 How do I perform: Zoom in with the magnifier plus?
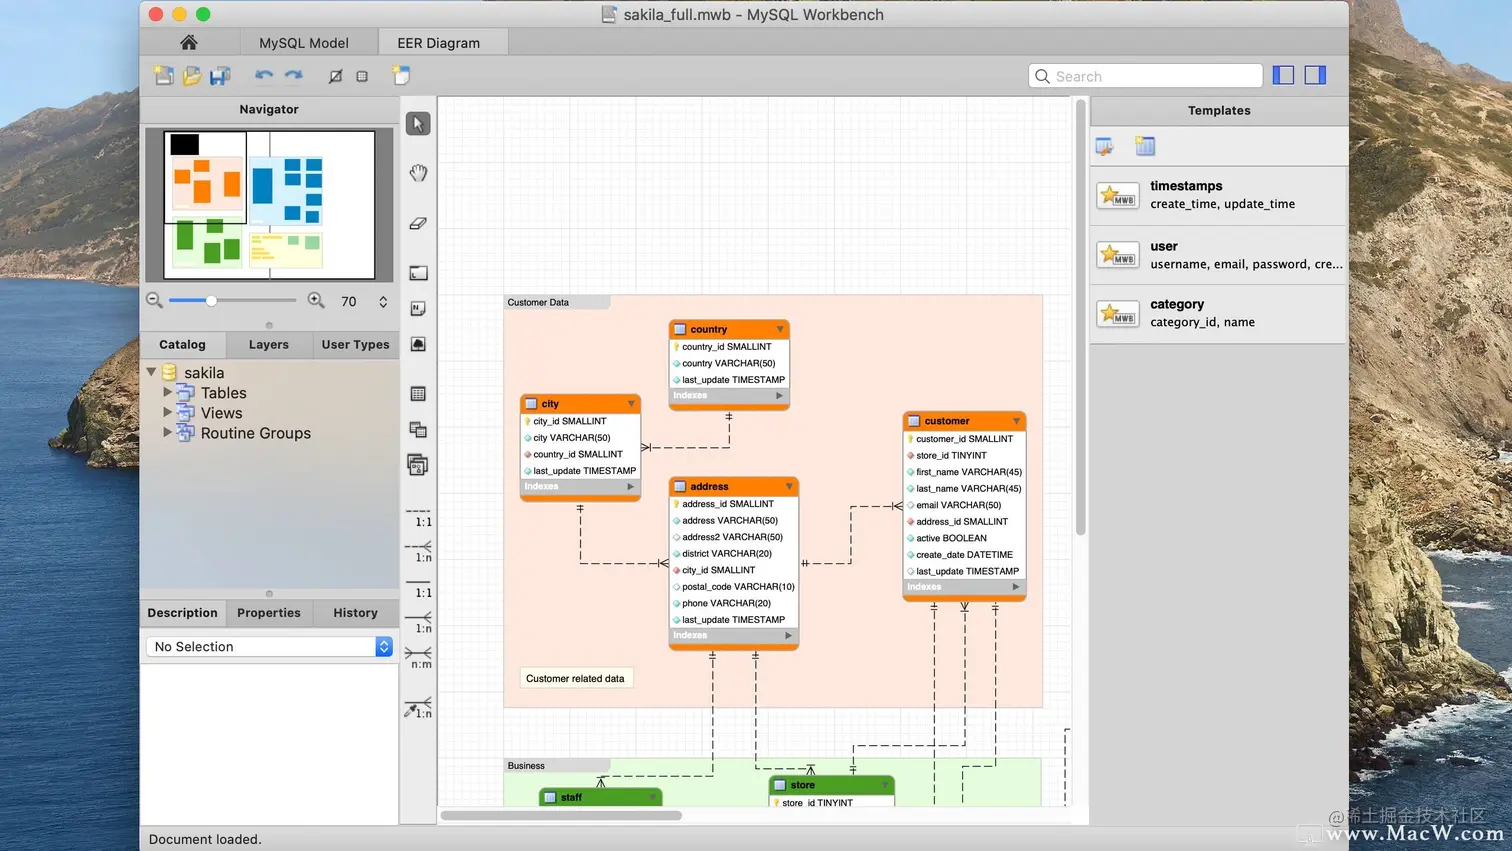tap(316, 300)
